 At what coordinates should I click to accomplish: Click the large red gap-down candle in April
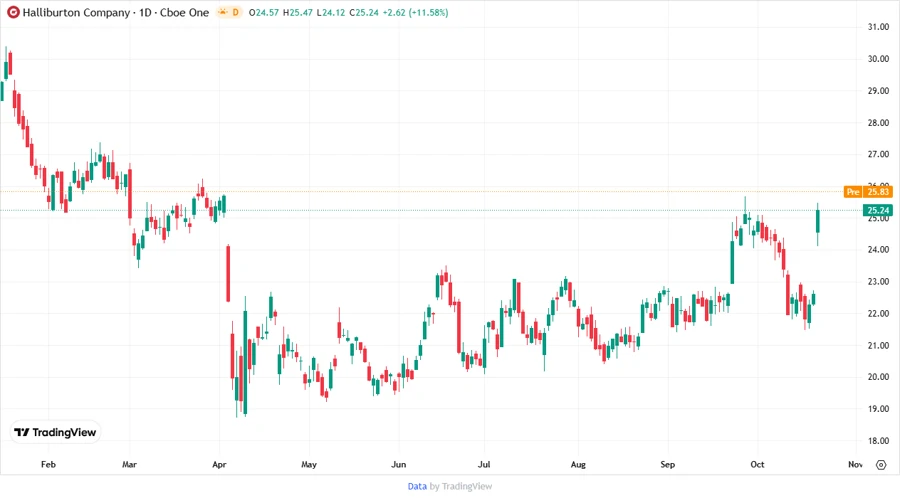point(228,274)
